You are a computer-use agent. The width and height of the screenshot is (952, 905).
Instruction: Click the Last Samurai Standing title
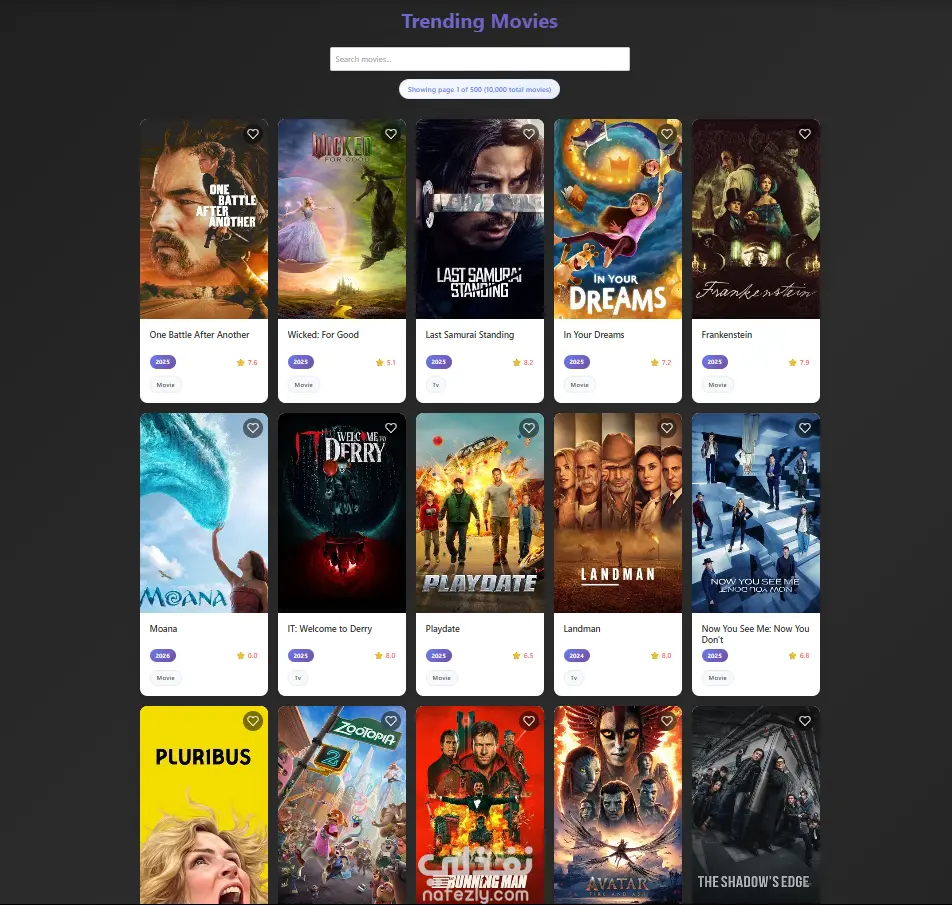[x=469, y=334]
